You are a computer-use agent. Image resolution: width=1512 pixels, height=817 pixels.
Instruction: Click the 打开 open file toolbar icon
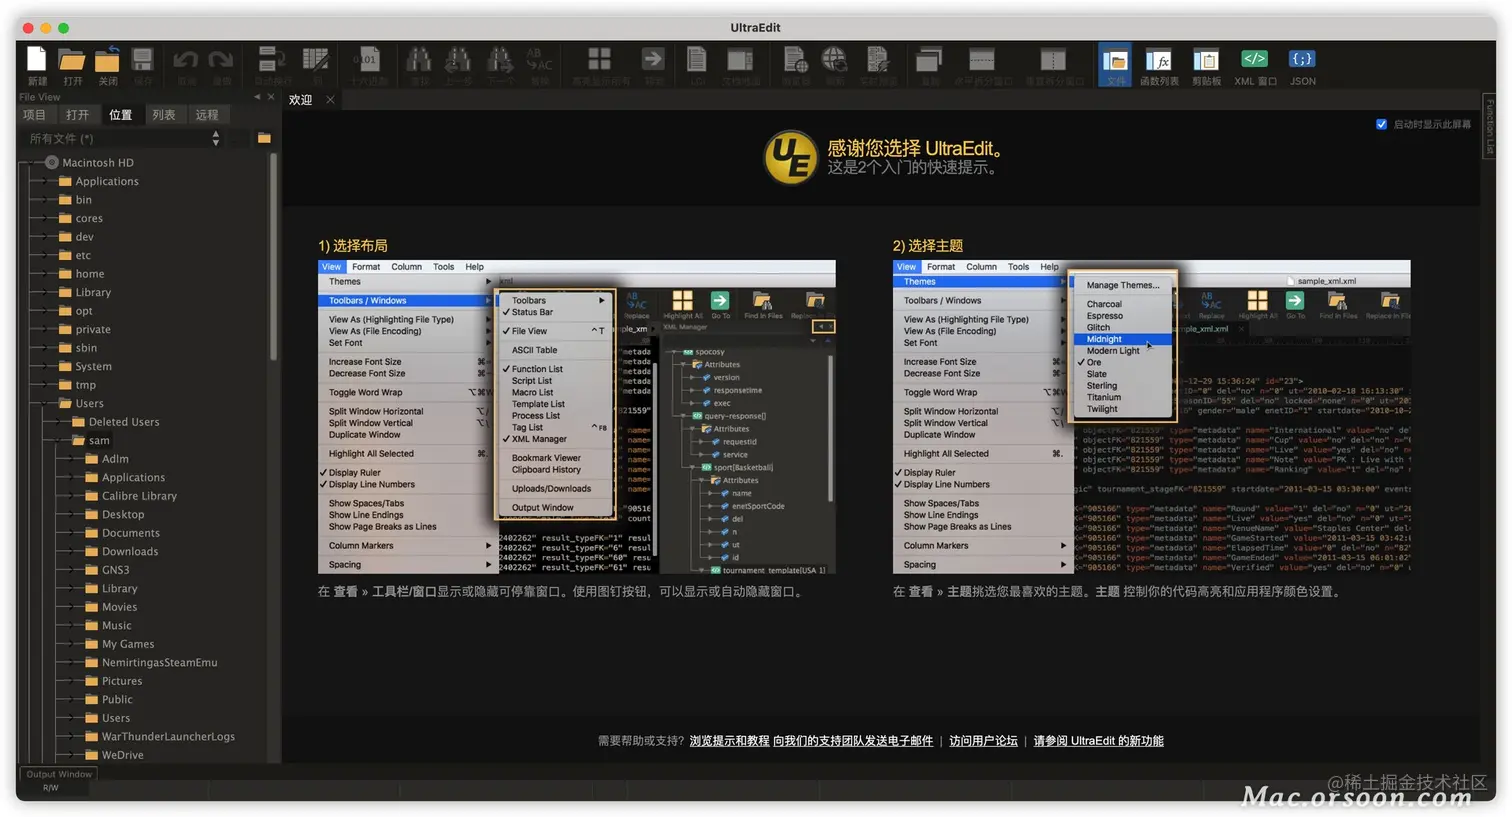point(72,60)
